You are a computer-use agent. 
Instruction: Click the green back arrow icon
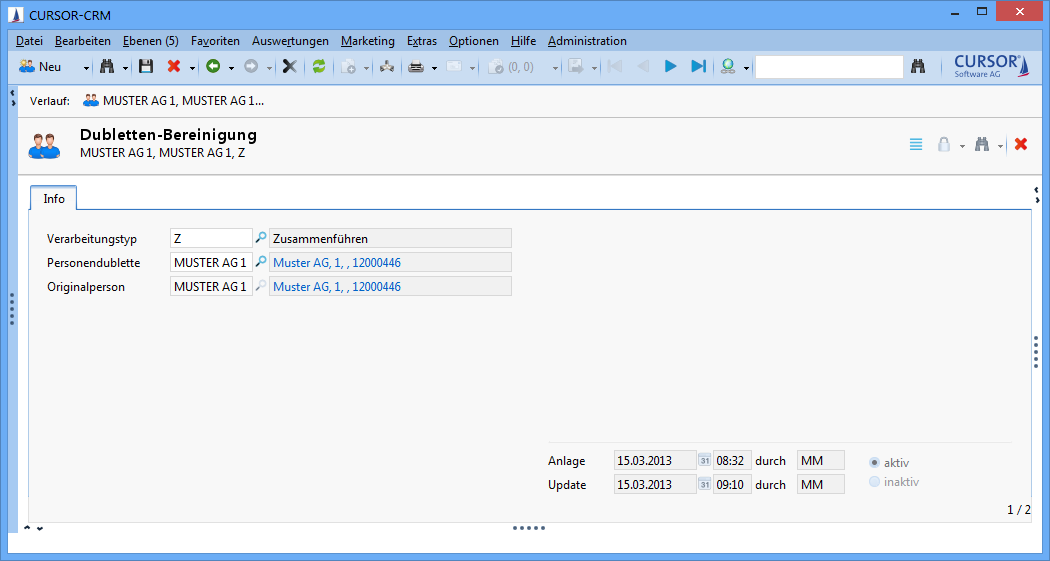[212, 67]
